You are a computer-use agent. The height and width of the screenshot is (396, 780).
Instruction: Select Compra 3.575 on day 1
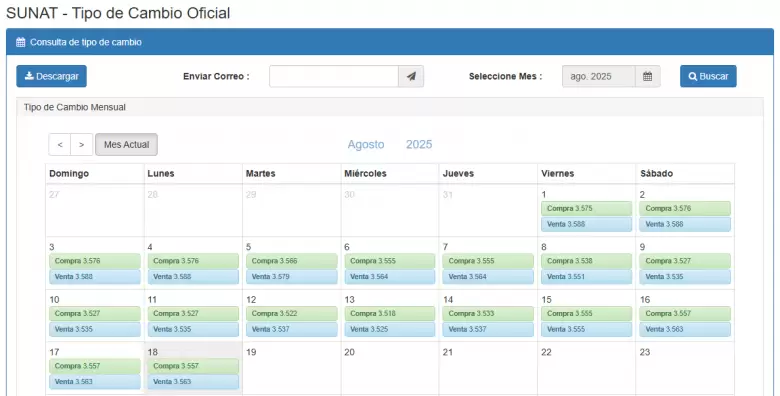point(586,208)
